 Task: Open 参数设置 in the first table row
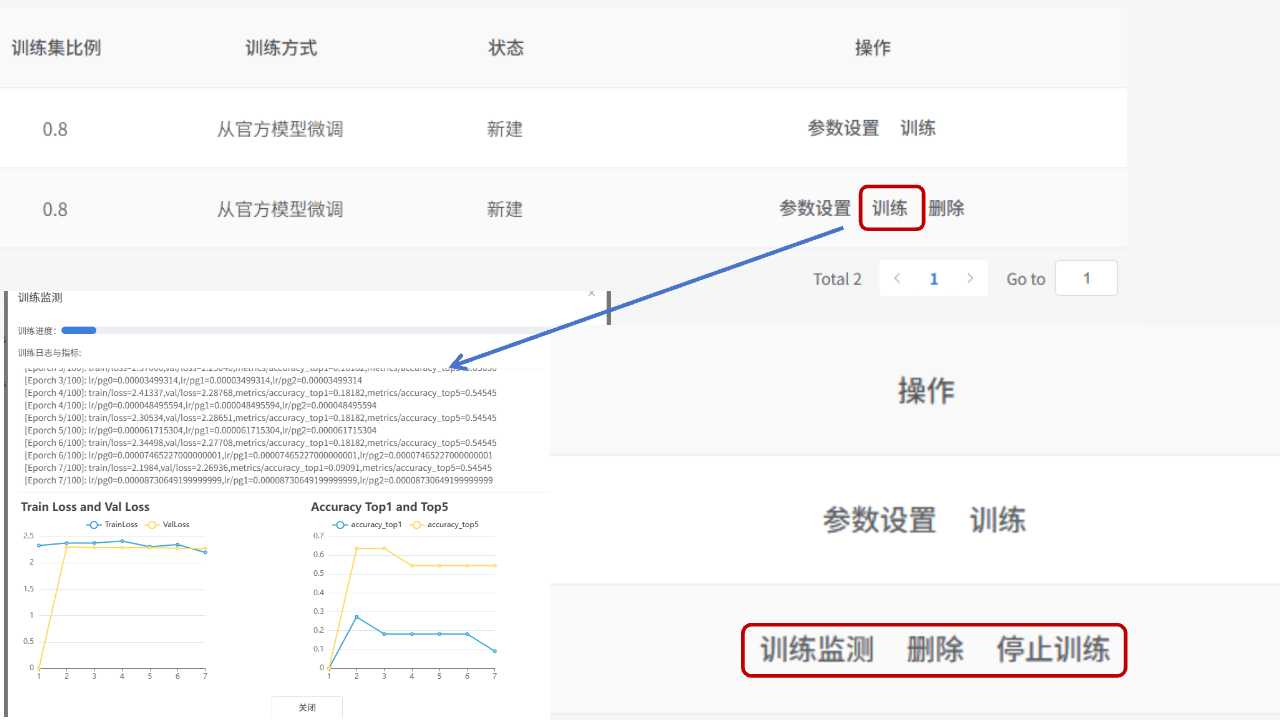pos(843,128)
